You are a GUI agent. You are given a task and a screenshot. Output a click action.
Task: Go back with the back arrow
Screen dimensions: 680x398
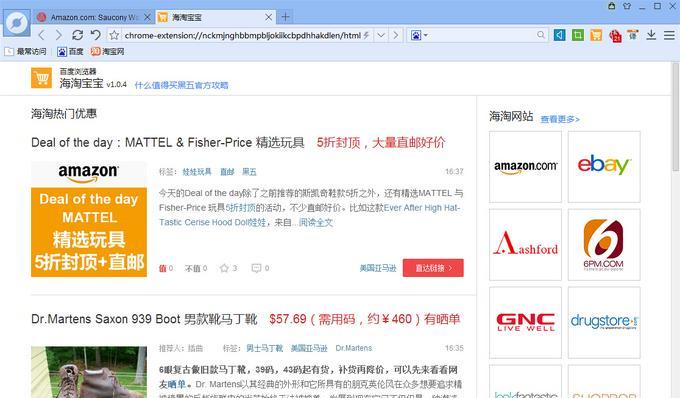pos(42,35)
